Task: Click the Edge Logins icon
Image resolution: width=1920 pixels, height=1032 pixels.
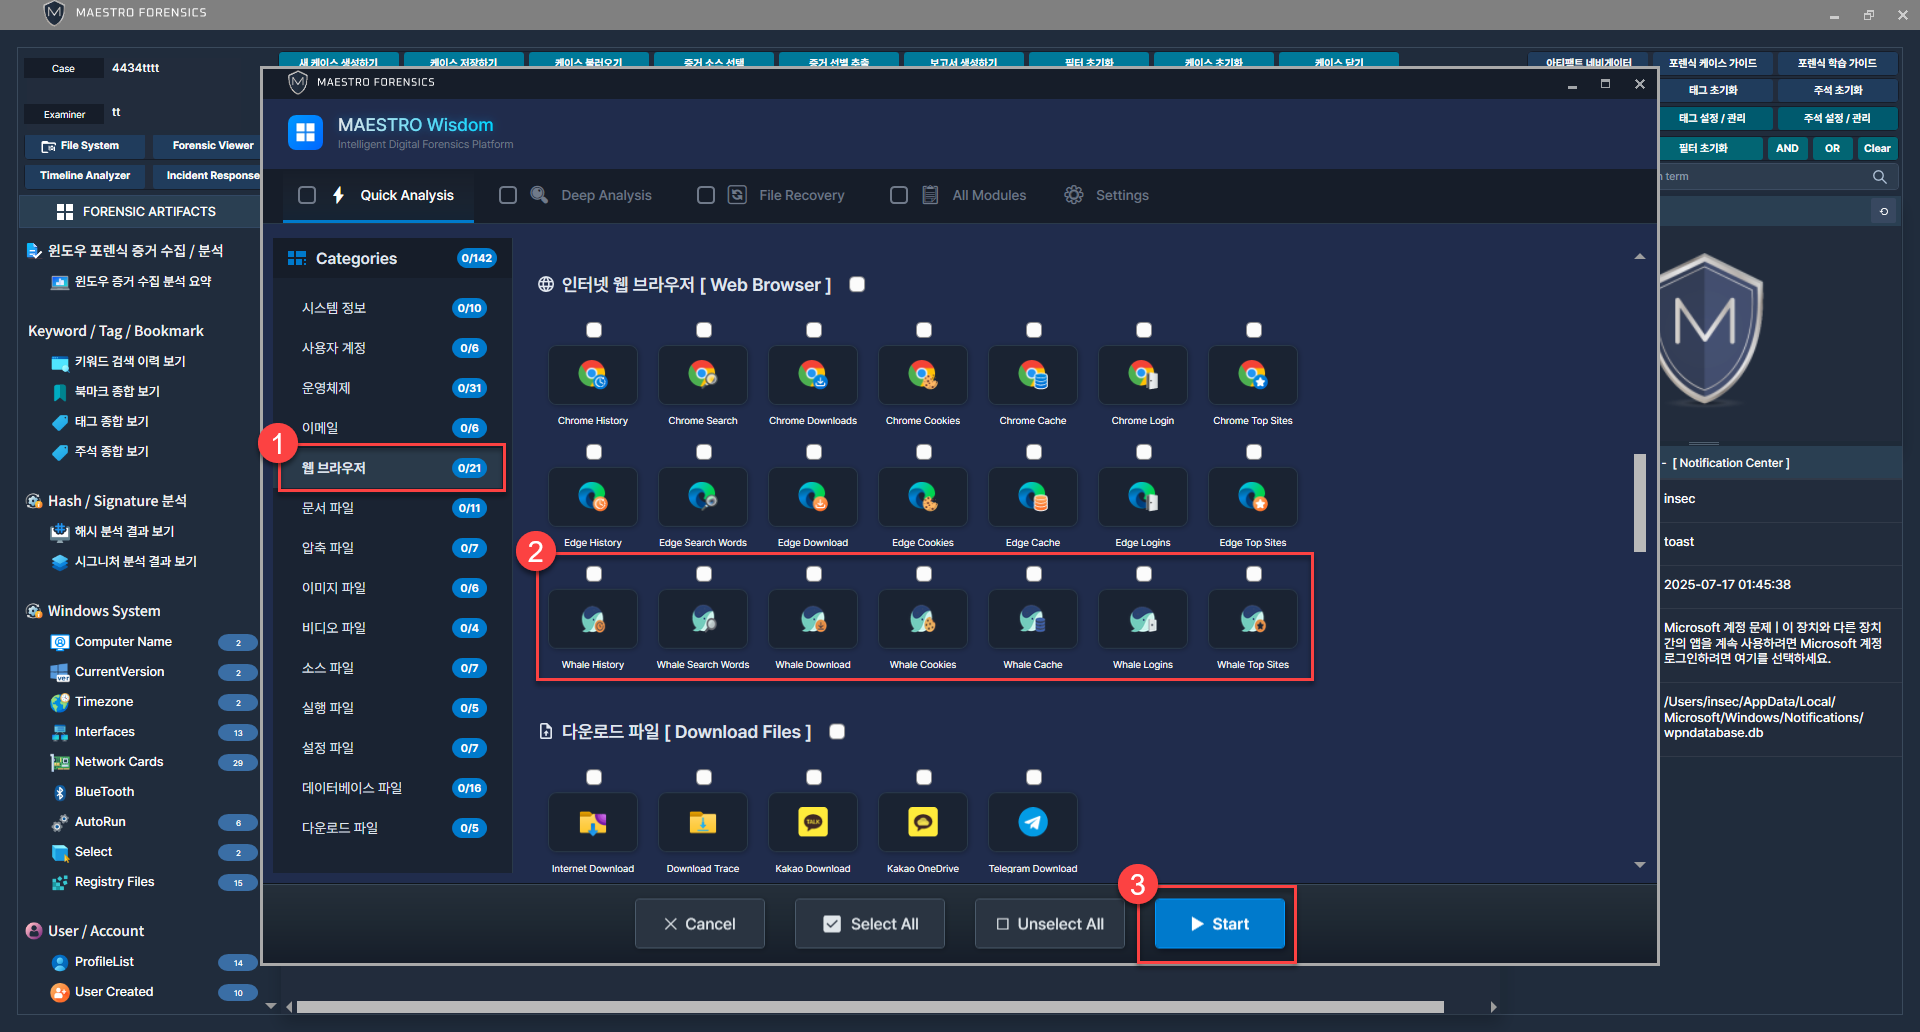Action: (1142, 498)
